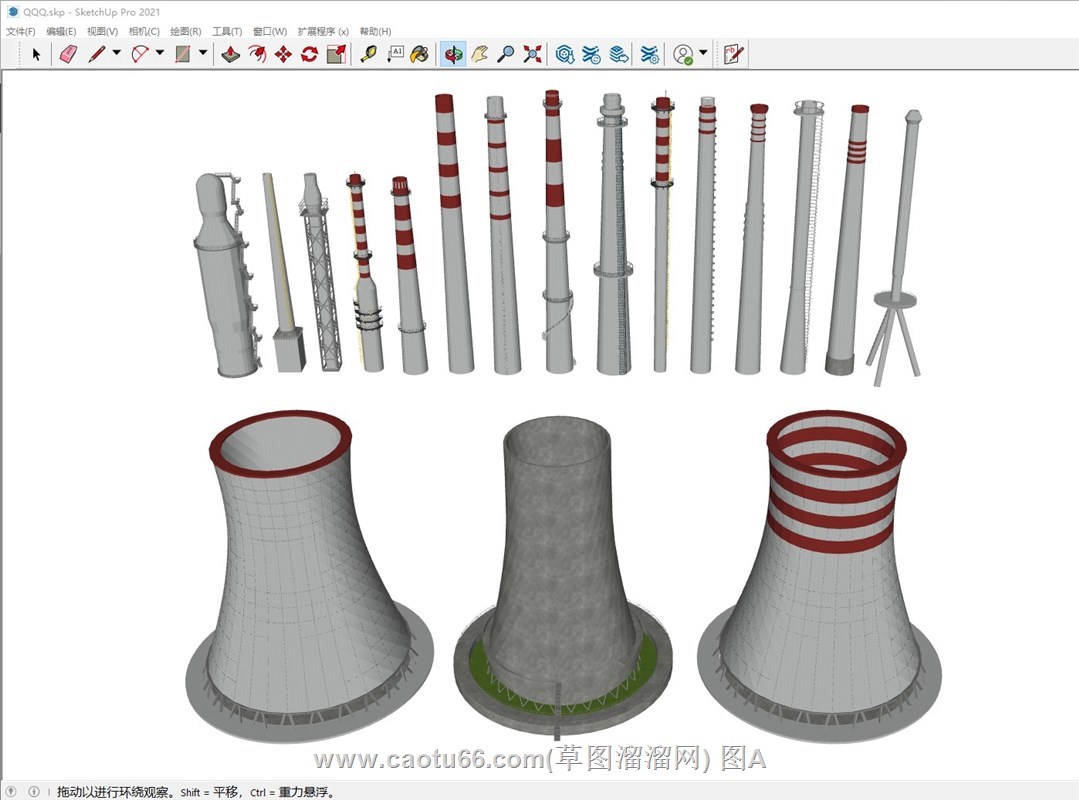Activate the Scale tool

pyautogui.click(x=336, y=54)
